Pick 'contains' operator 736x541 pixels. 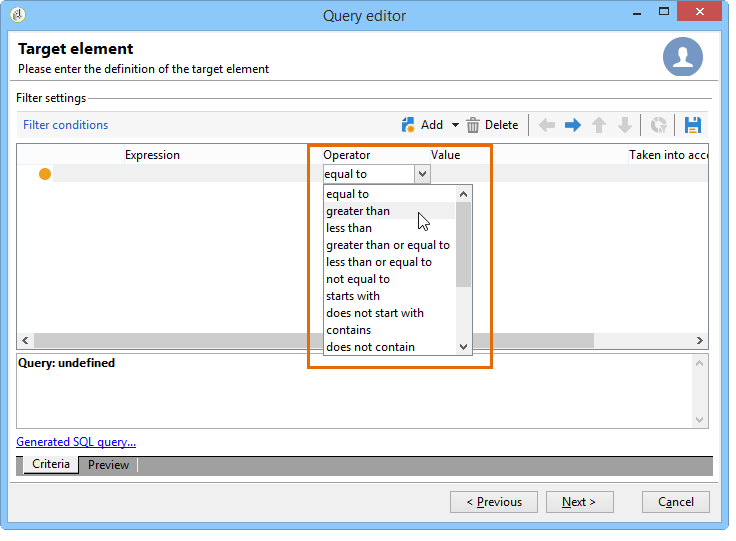[390, 329]
